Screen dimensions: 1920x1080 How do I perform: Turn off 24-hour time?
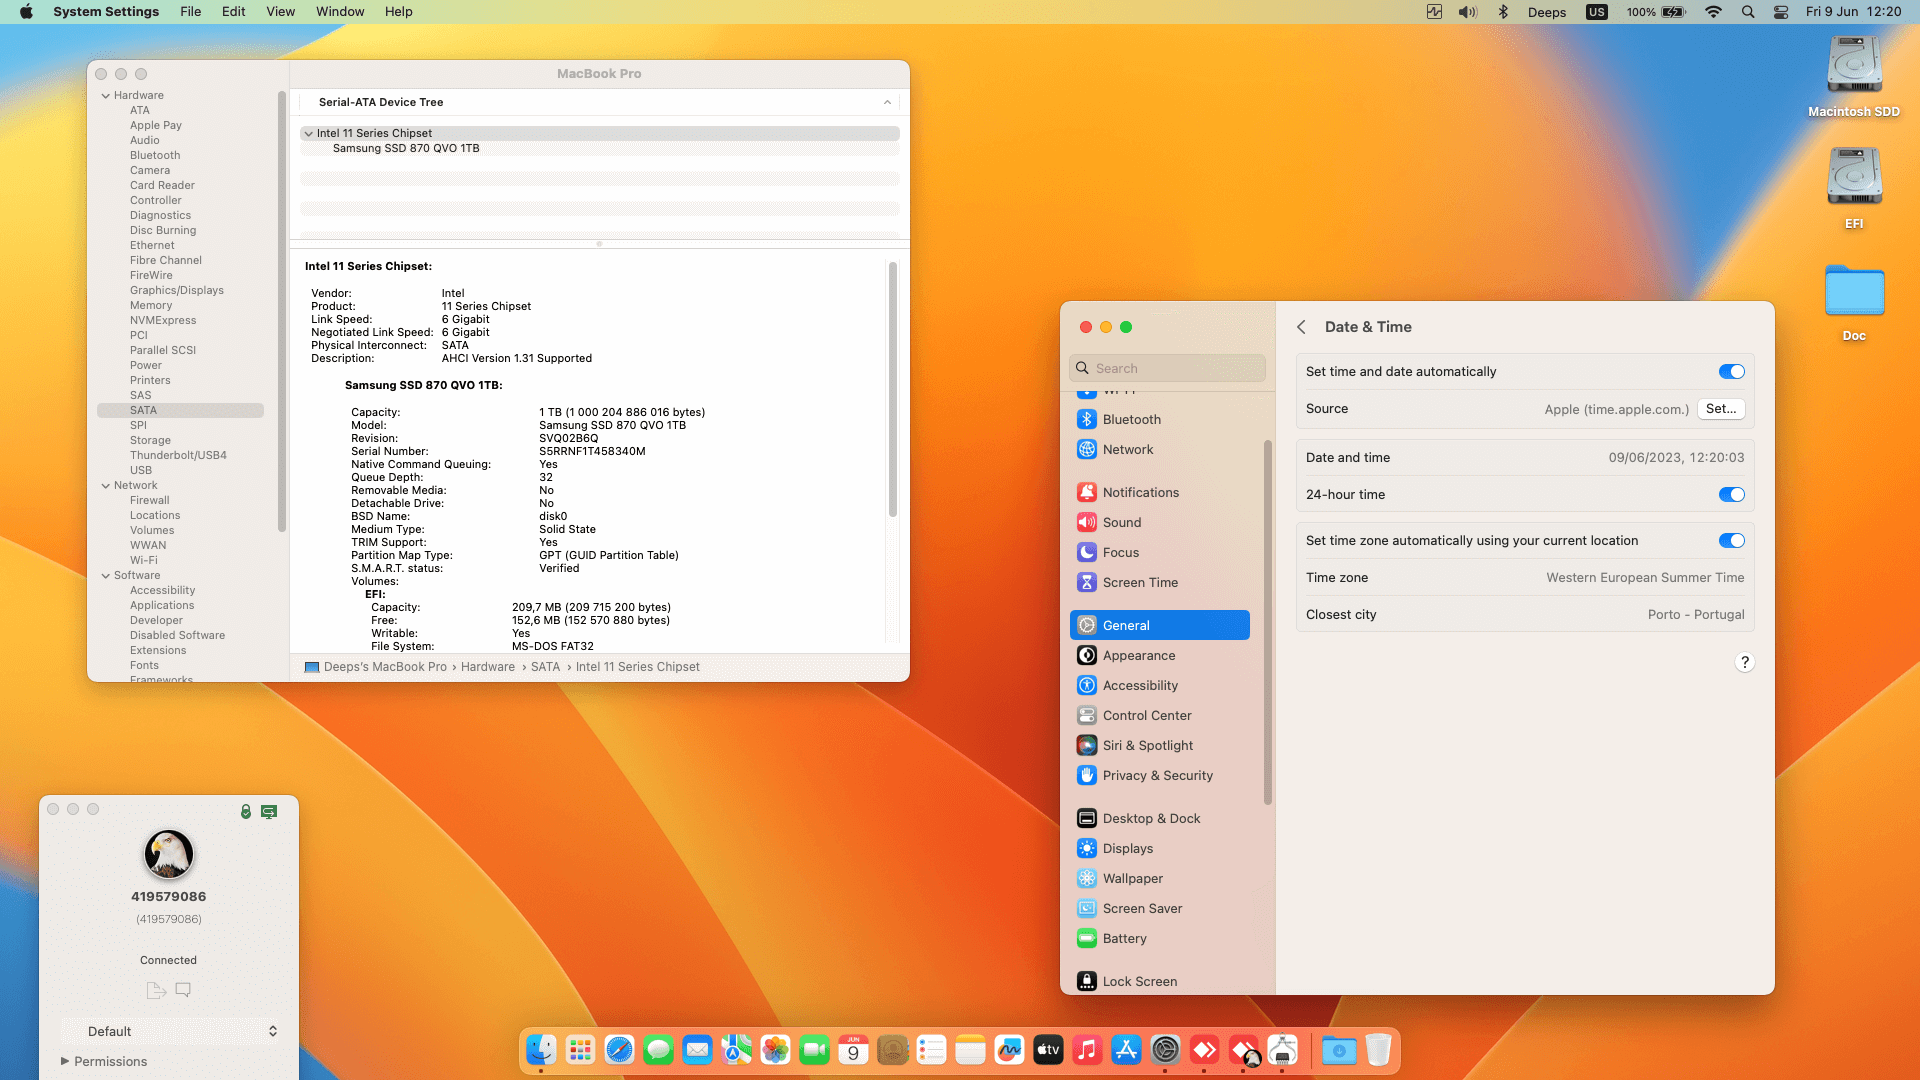[1731, 494]
